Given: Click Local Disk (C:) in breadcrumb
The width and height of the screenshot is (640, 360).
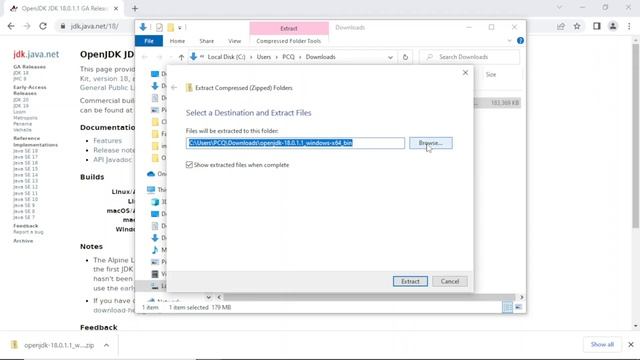Looking at the screenshot, I should [x=227, y=57].
